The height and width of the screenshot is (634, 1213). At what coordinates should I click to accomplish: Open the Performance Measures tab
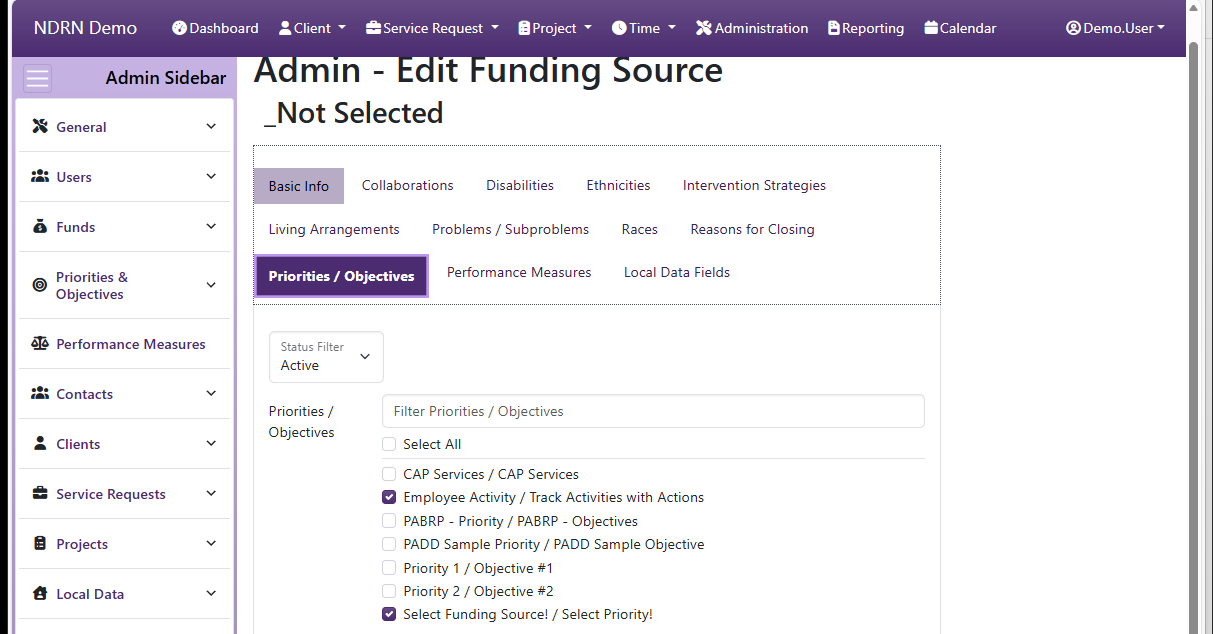[519, 272]
